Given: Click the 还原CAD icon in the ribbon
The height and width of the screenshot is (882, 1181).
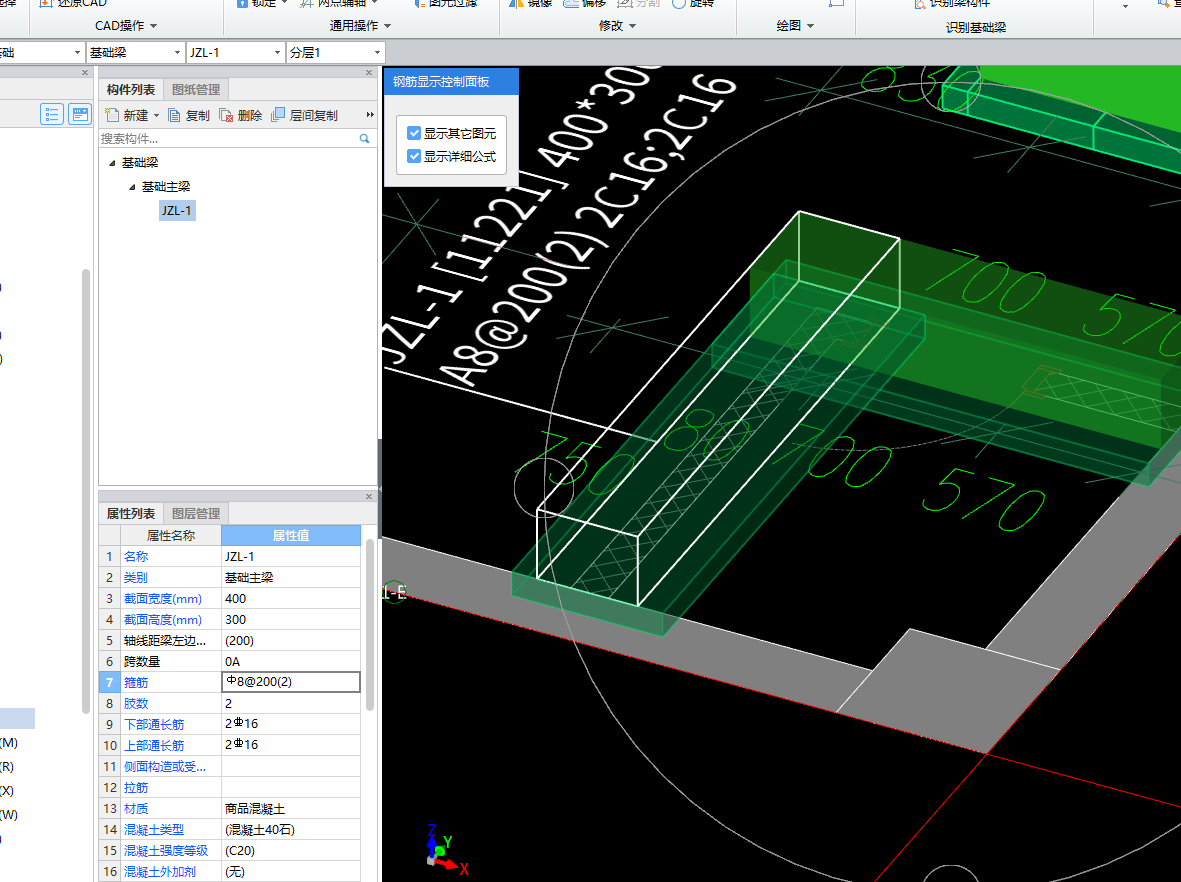Looking at the screenshot, I should point(46,3).
